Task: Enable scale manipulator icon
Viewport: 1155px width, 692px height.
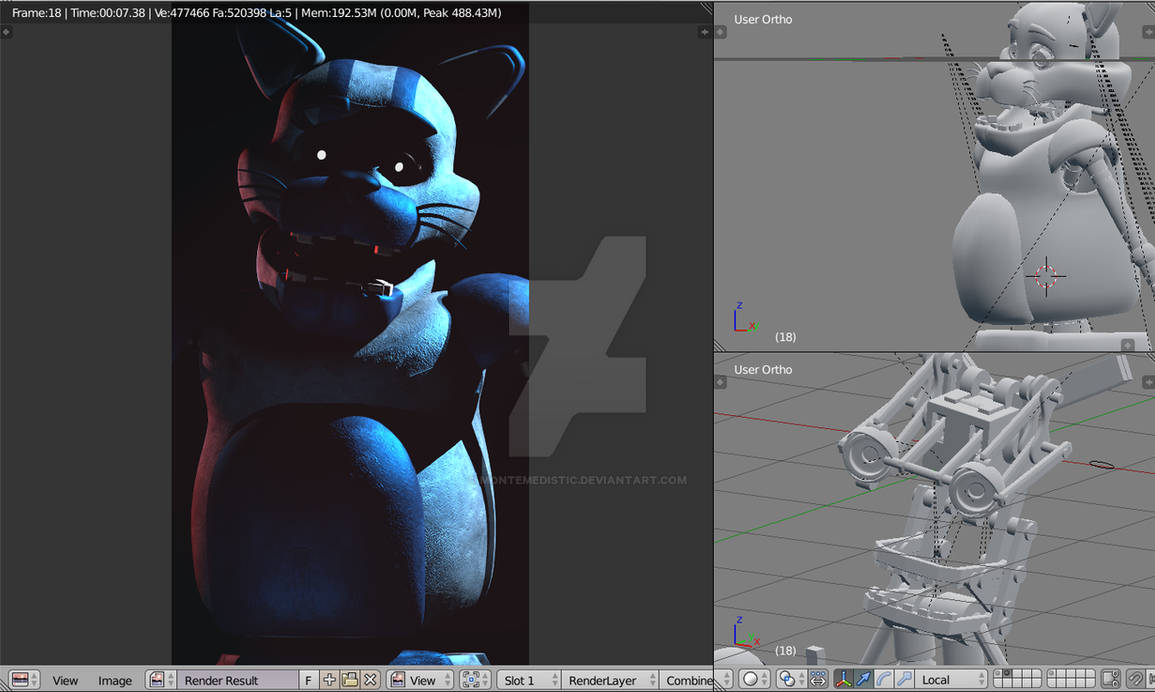Action: tap(904, 679)
